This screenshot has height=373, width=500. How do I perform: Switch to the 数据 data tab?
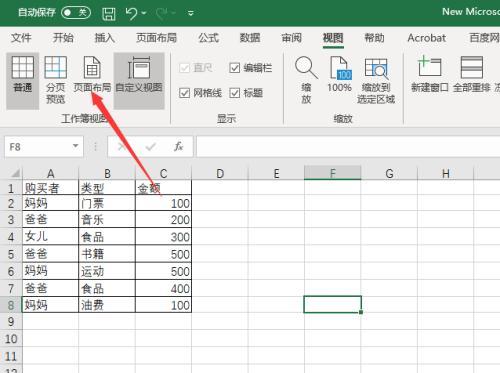tap(250, 38)
